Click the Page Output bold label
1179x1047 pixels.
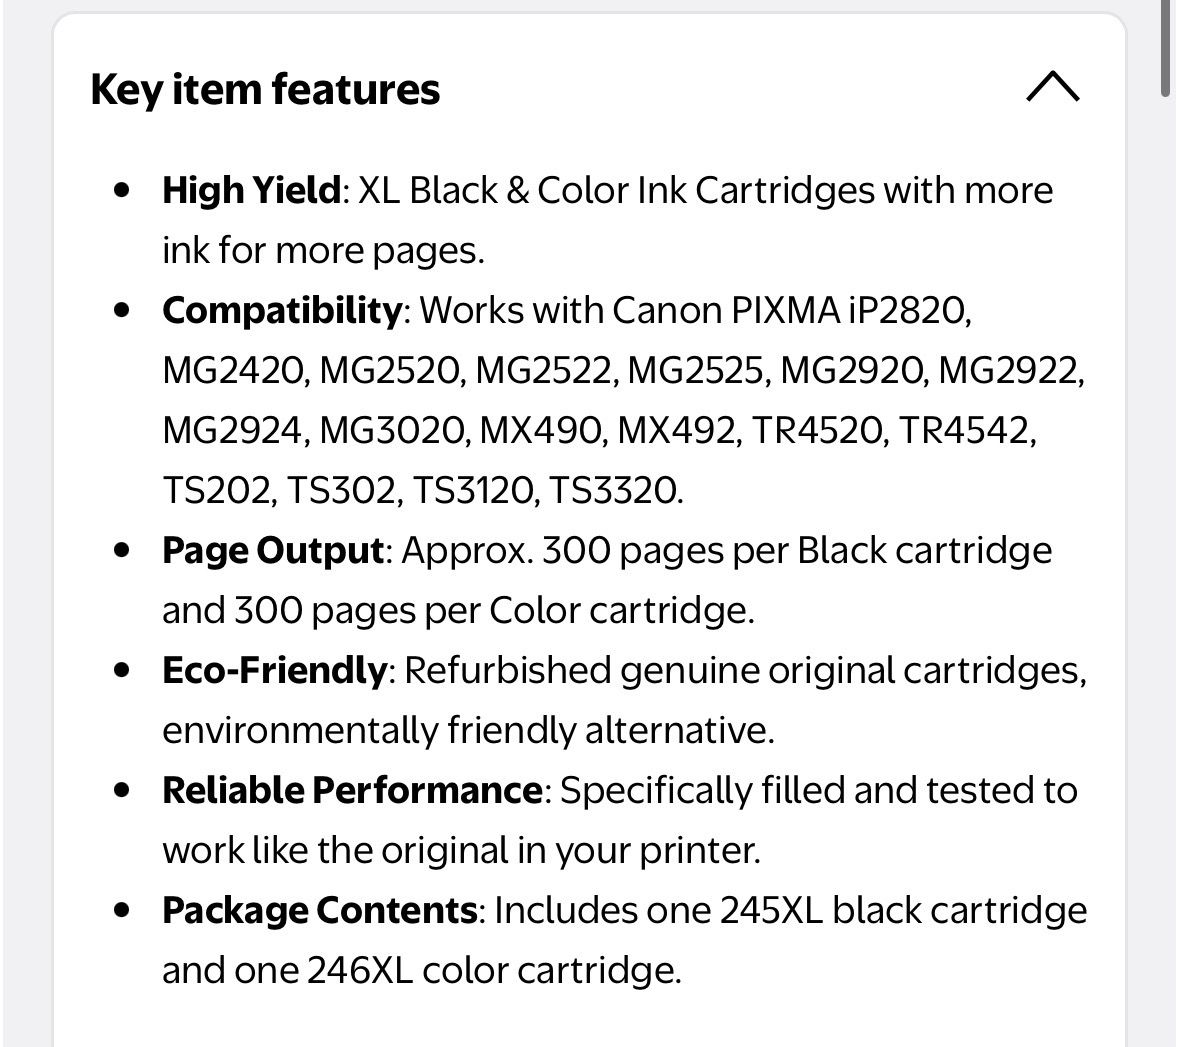point(273,550)
